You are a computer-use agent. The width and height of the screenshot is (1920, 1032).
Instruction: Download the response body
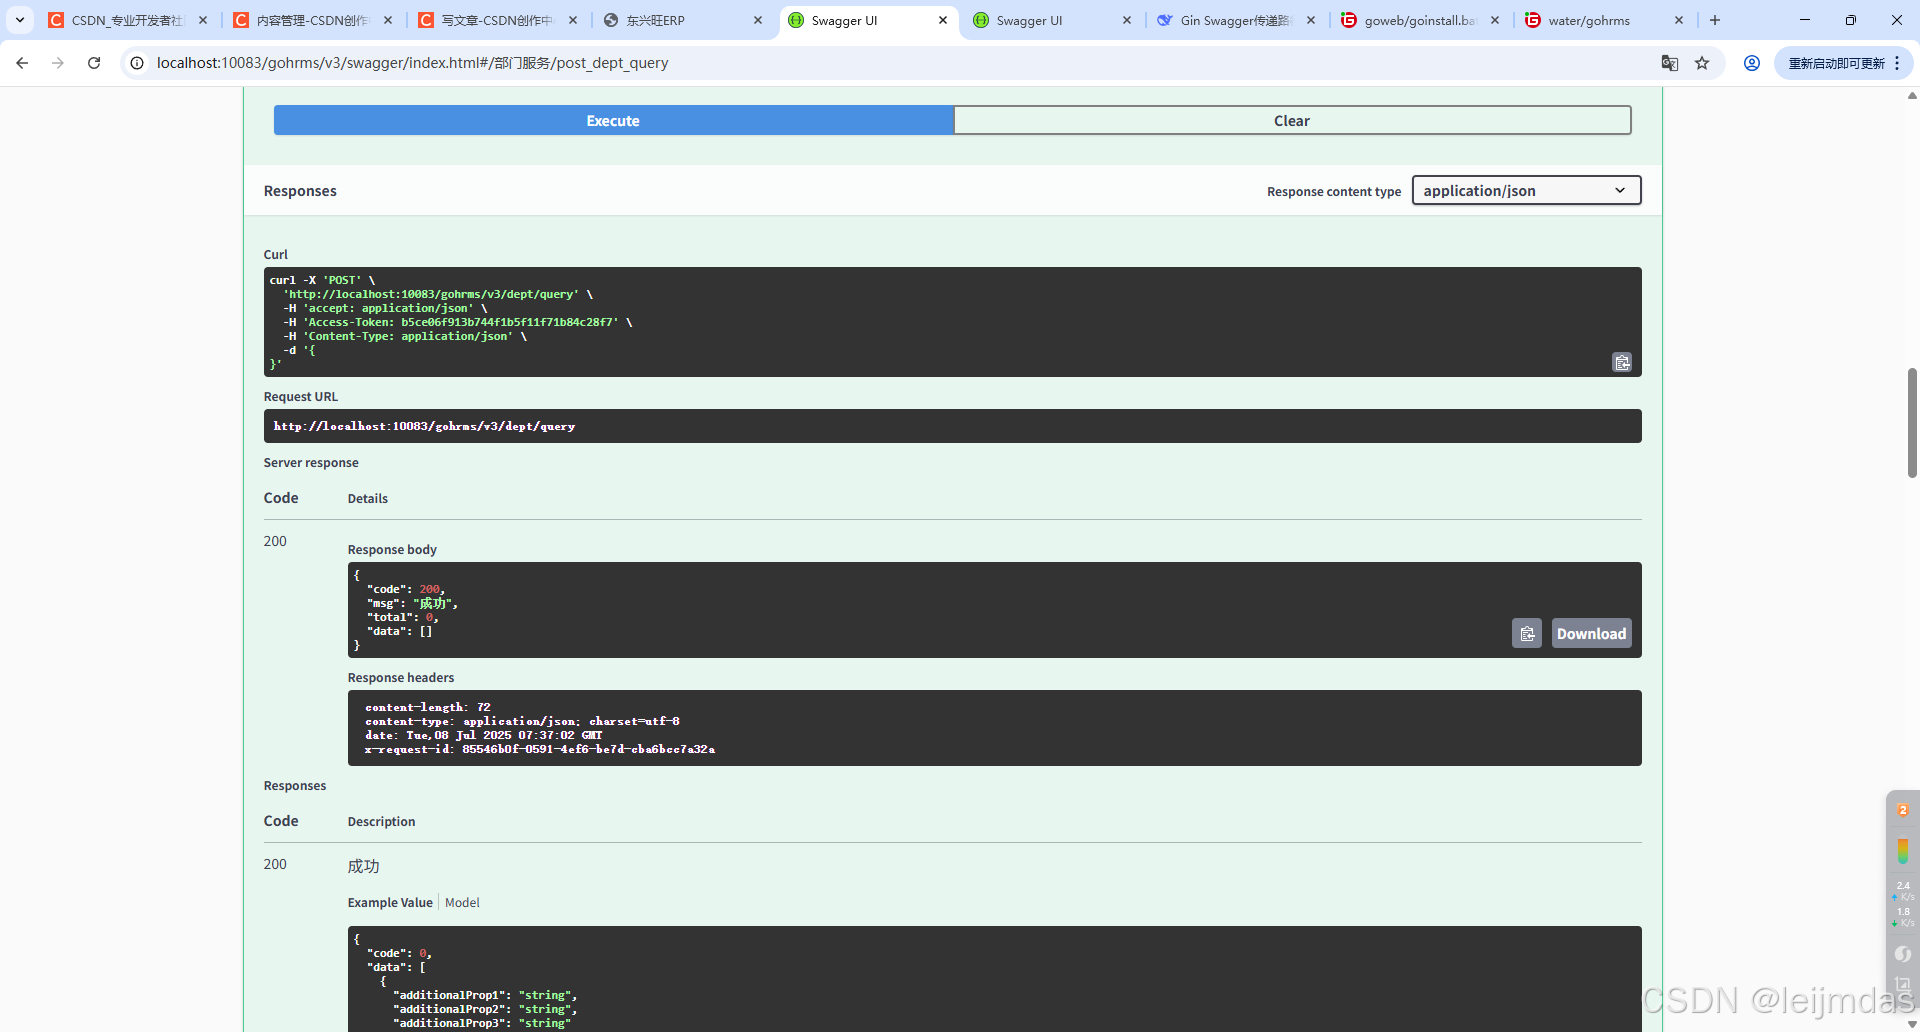1591,633
